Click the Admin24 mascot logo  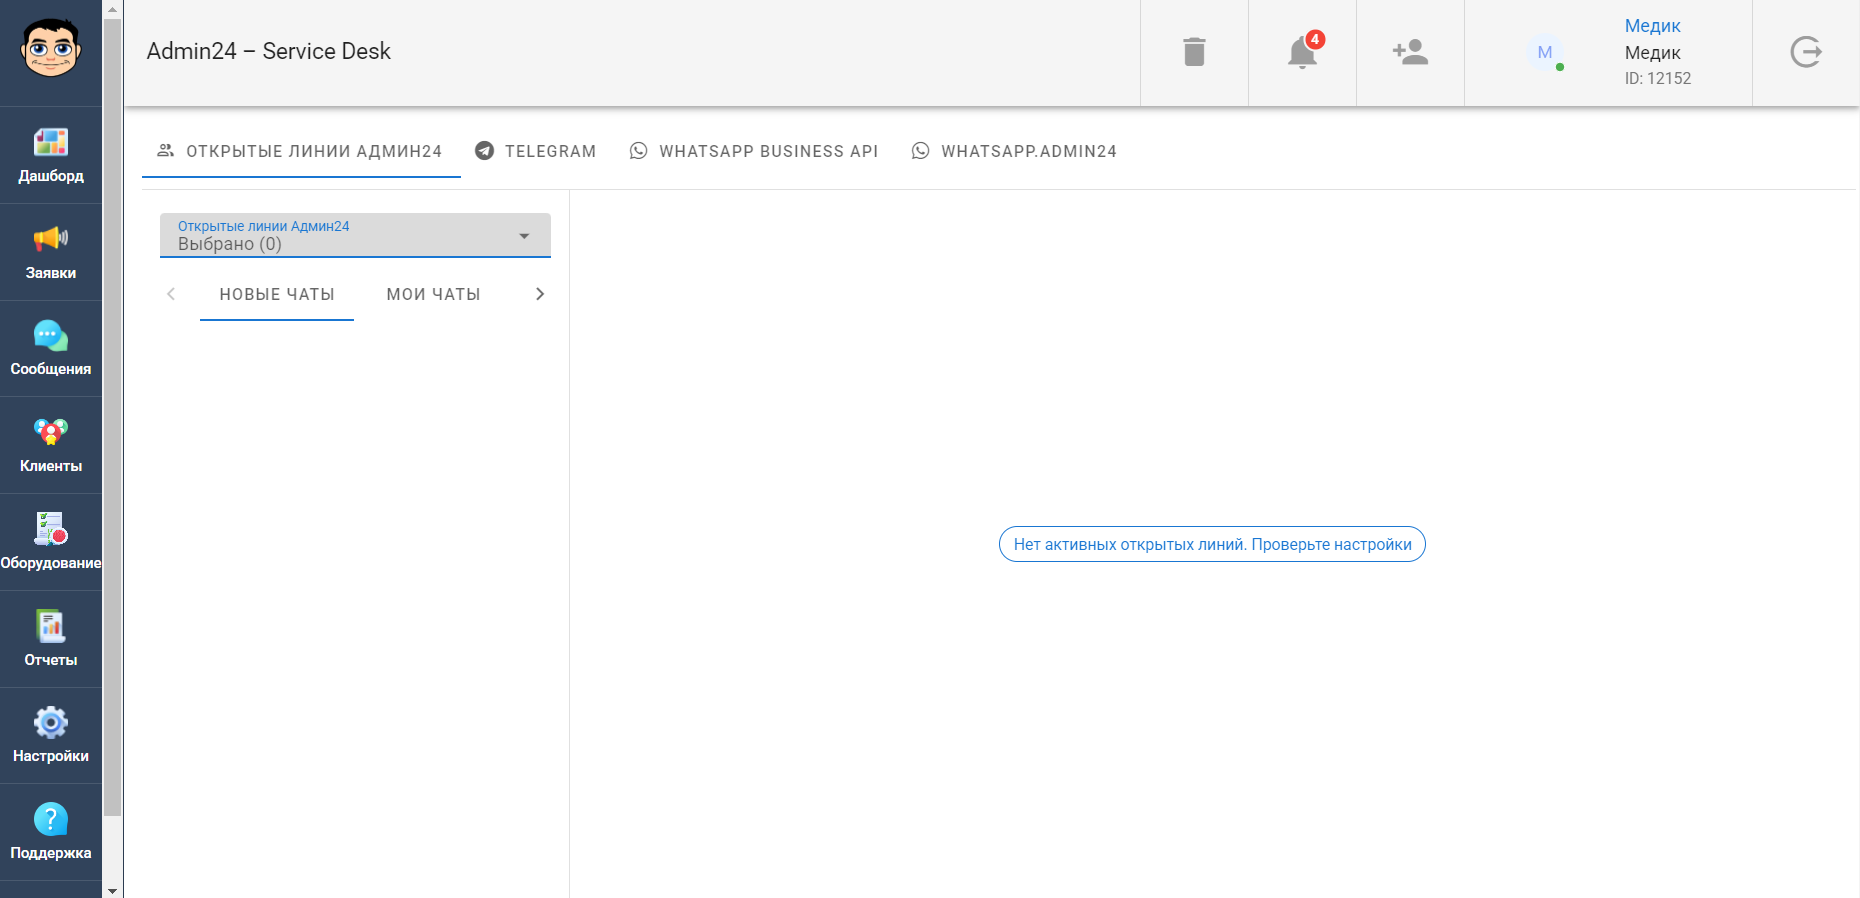coord(51,48)
